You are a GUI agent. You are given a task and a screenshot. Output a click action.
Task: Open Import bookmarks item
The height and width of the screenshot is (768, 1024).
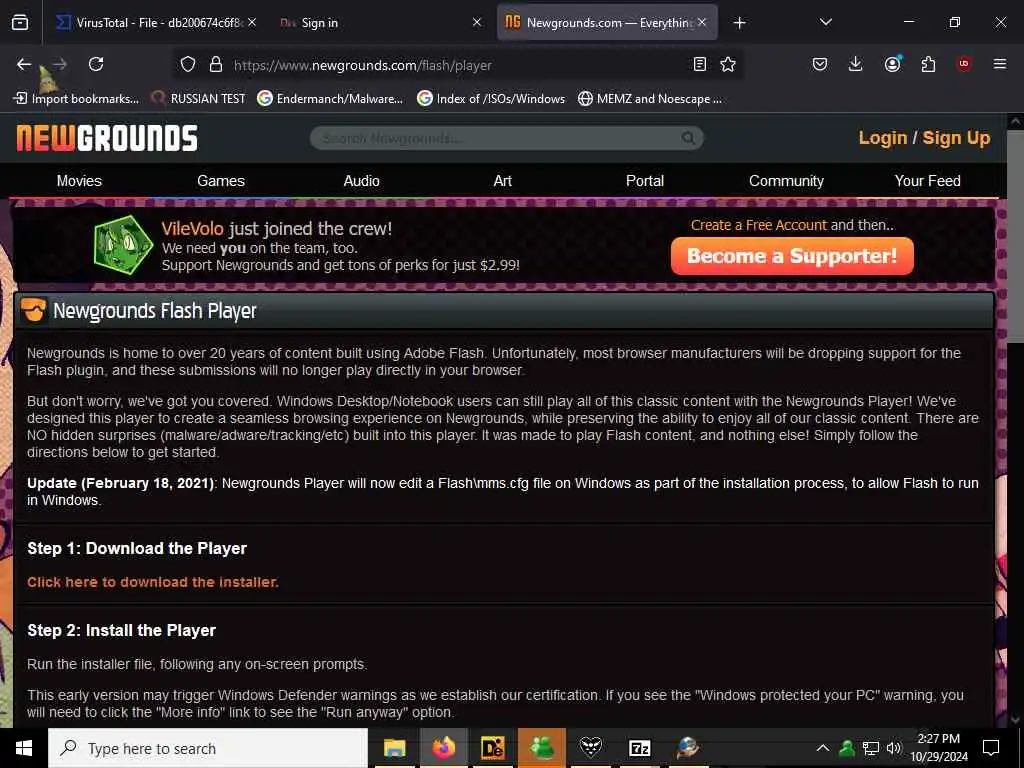[76, 99]
